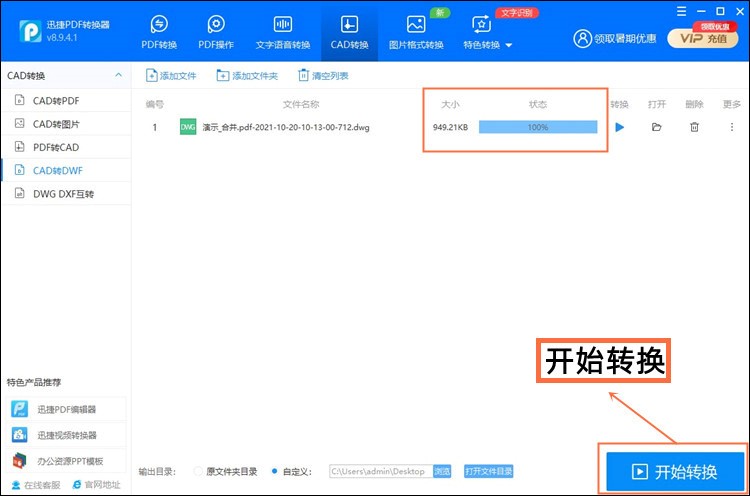The height and width of the screenshot is (496, 750).
Task: Select the 自定义 output radio button
Action: click(x=275, y=471)
